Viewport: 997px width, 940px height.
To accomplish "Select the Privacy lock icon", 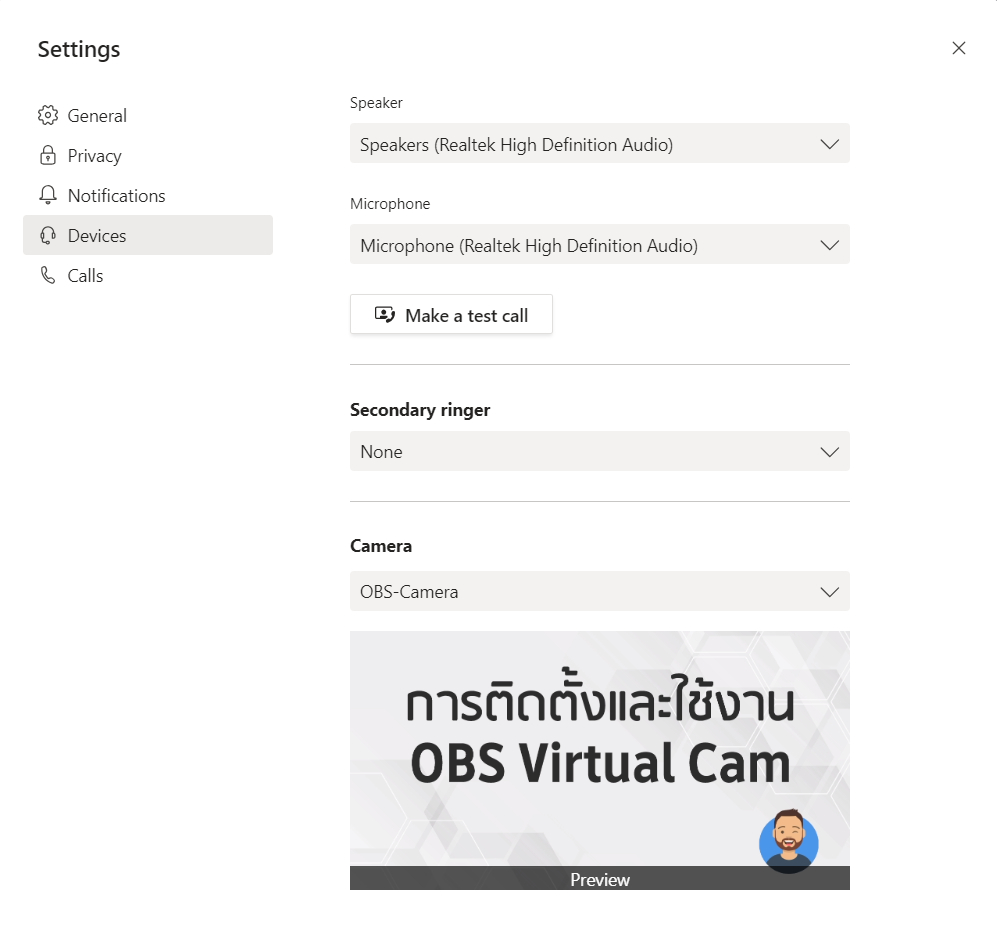I will [x=47, y=155].
